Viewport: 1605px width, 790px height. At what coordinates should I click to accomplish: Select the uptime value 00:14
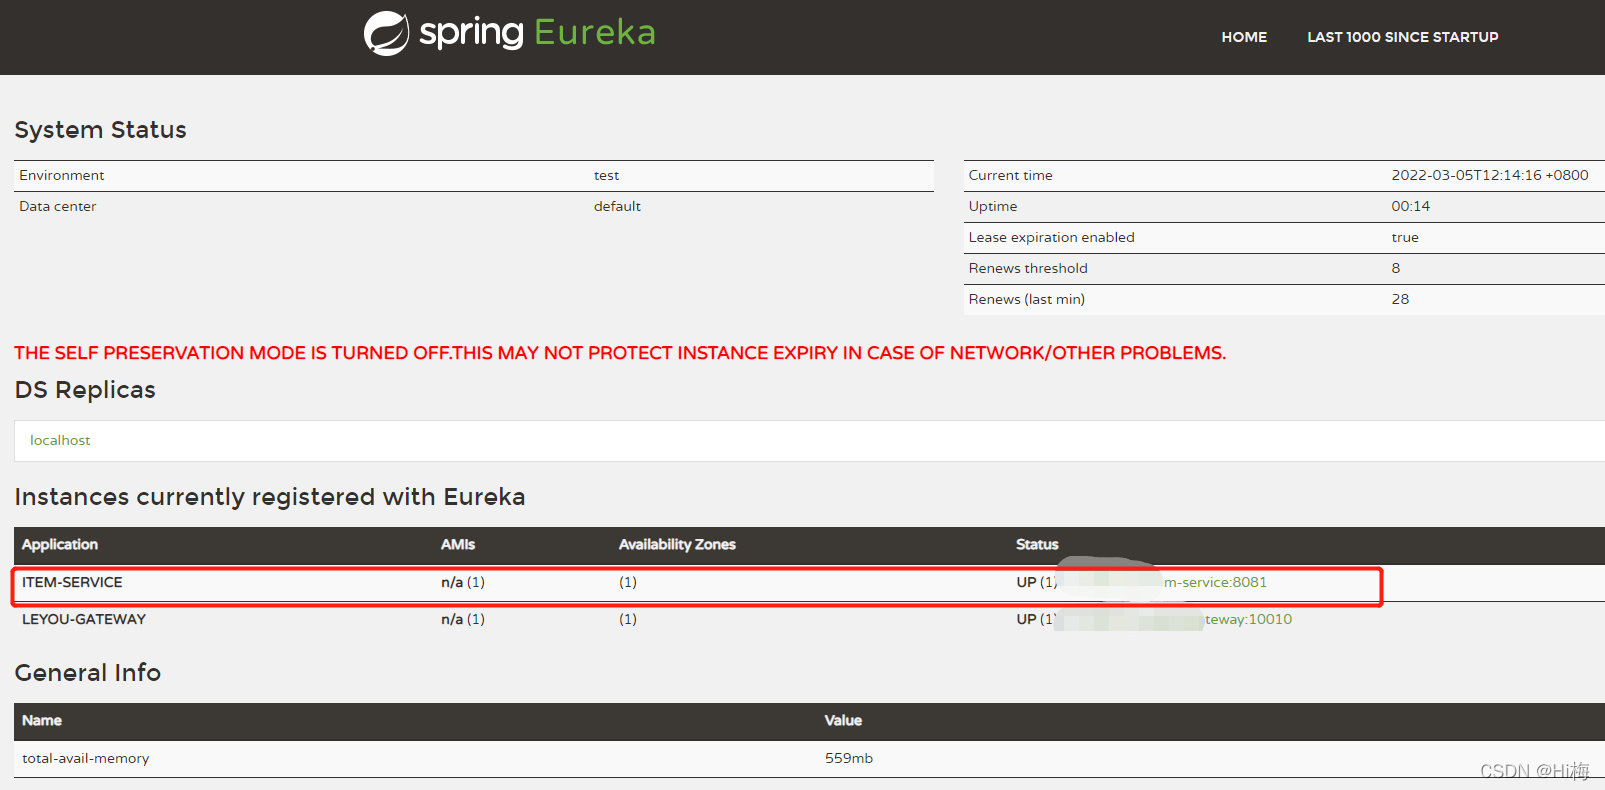coord(1410,206)
